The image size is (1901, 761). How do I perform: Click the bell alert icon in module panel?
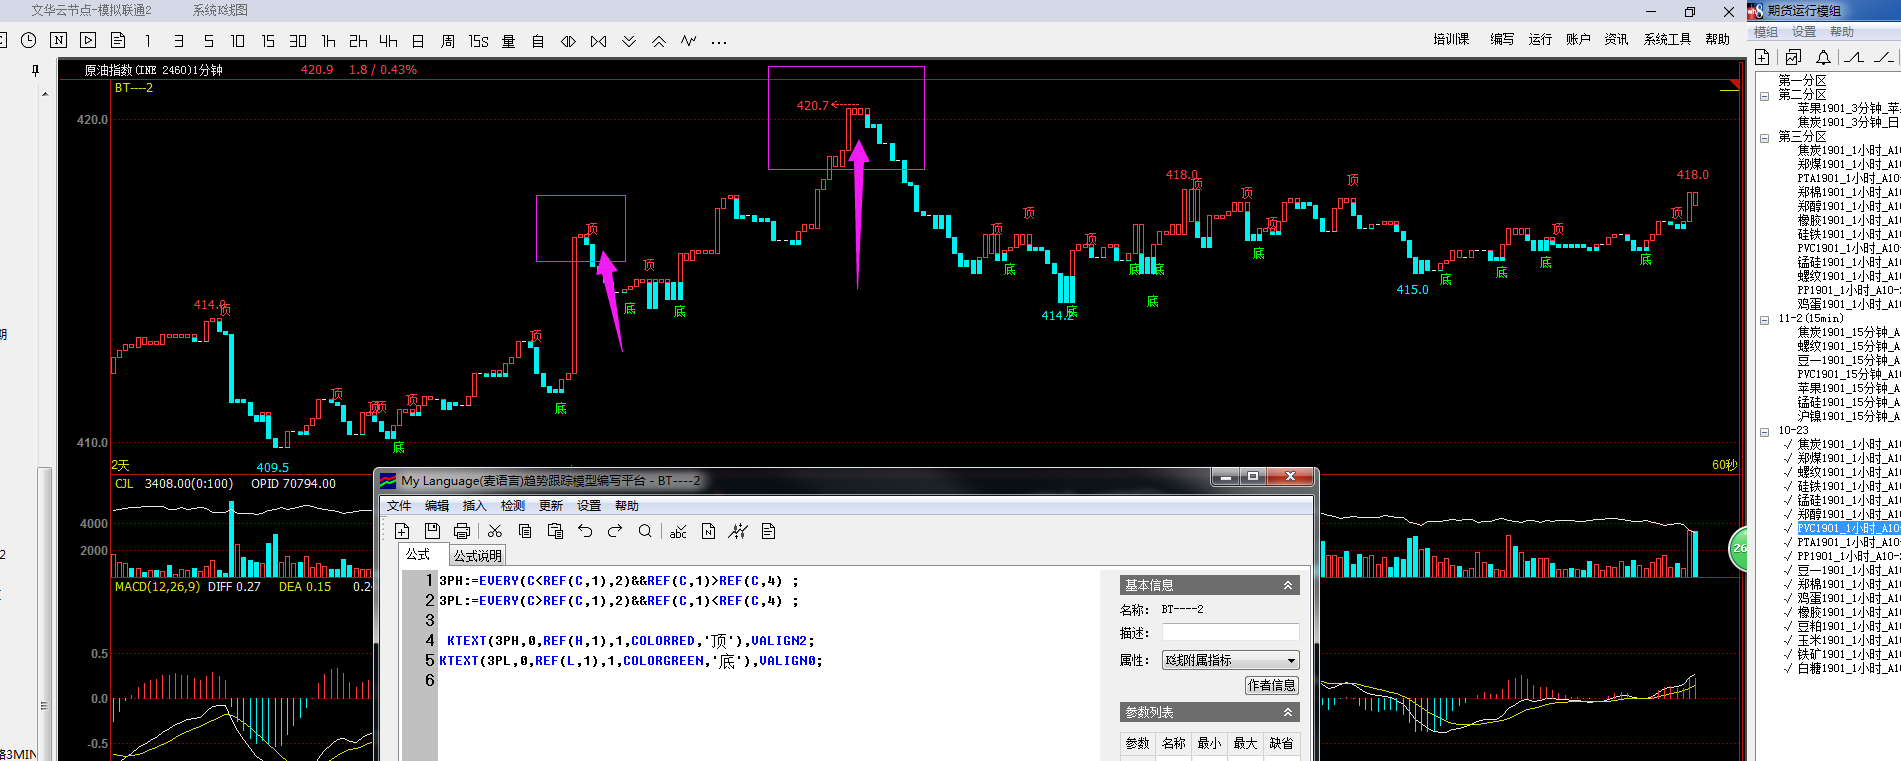[1823, 57]
